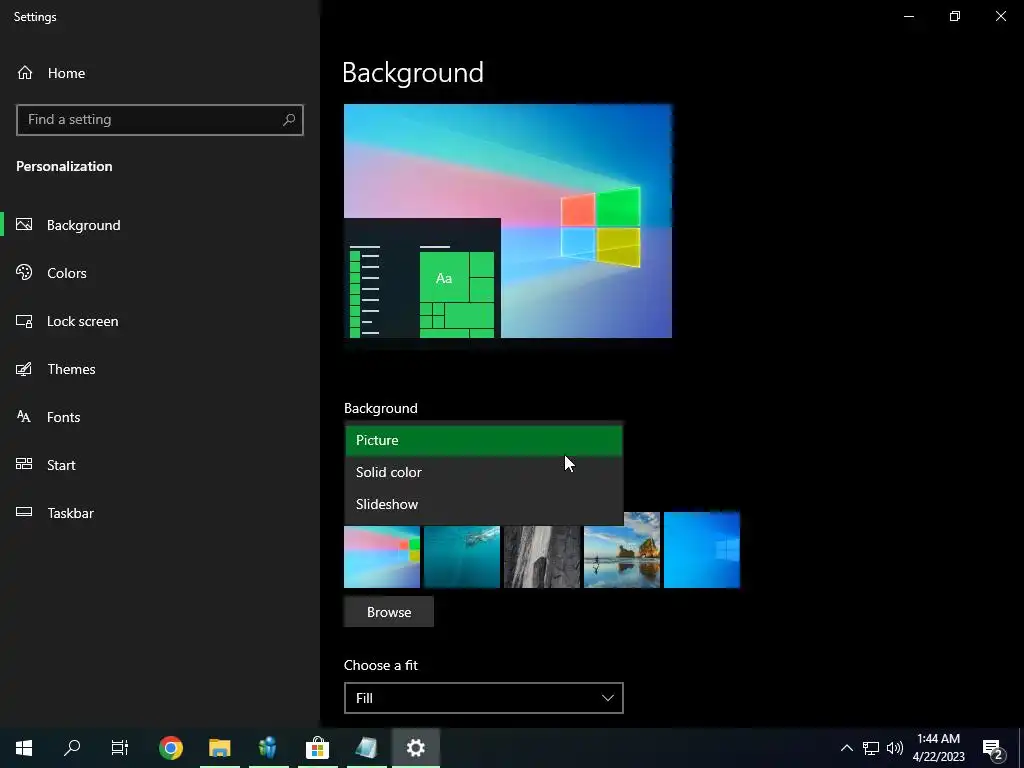Click the Settings gear taskbar icon
The width and height of the screenshot is (1024, 768).
tap(416, 748)
